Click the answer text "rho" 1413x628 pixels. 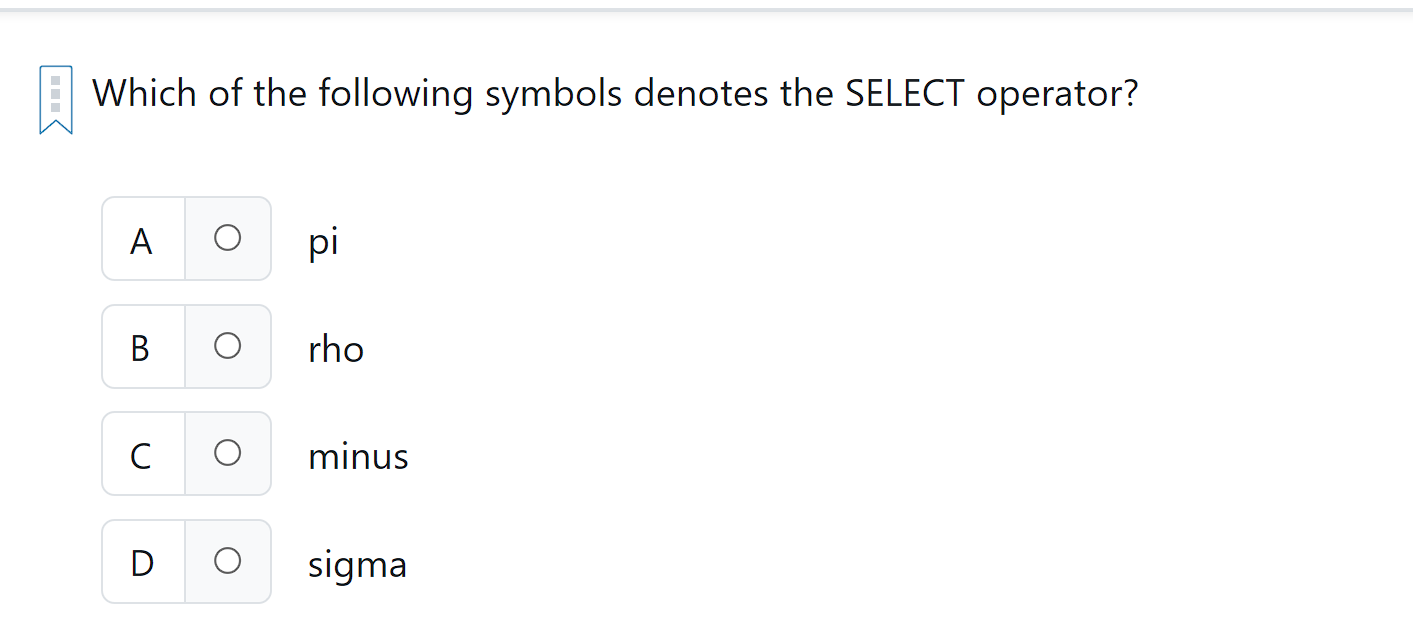click(x=336, y=348)
